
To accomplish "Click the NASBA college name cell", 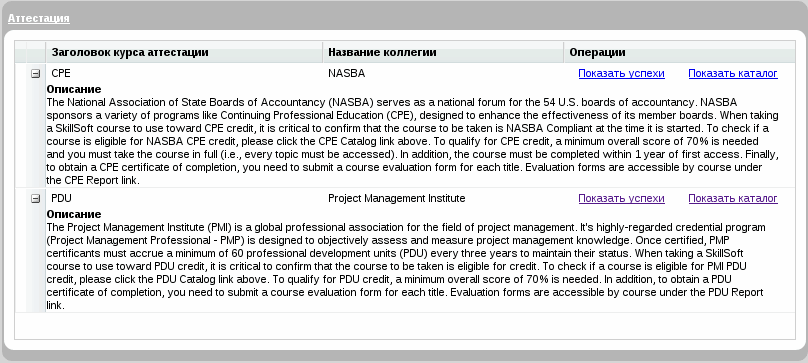I will coord(443,73).
